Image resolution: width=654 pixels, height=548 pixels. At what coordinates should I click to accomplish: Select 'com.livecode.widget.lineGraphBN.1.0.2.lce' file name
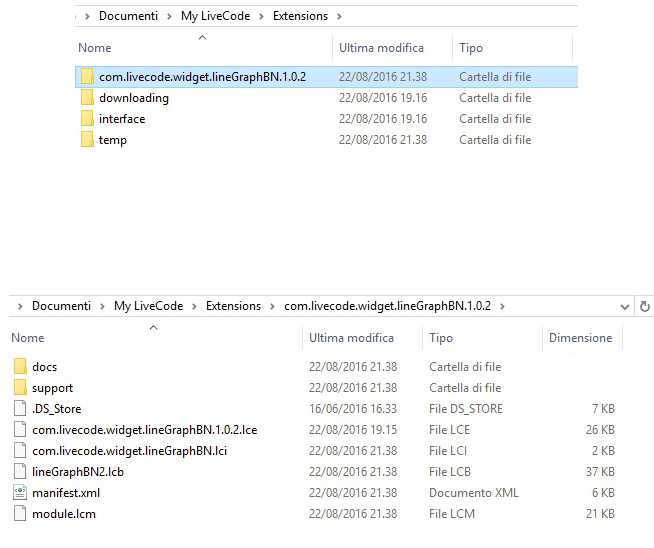point(145,430)
